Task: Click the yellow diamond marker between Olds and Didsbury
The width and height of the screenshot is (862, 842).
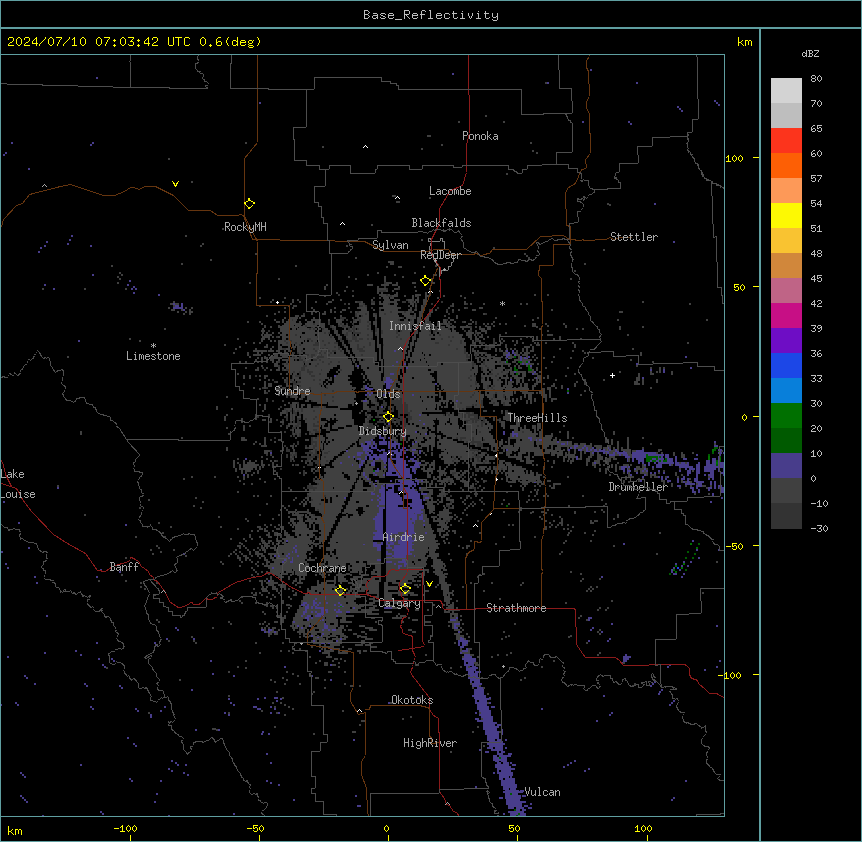Action: [388, 416]
